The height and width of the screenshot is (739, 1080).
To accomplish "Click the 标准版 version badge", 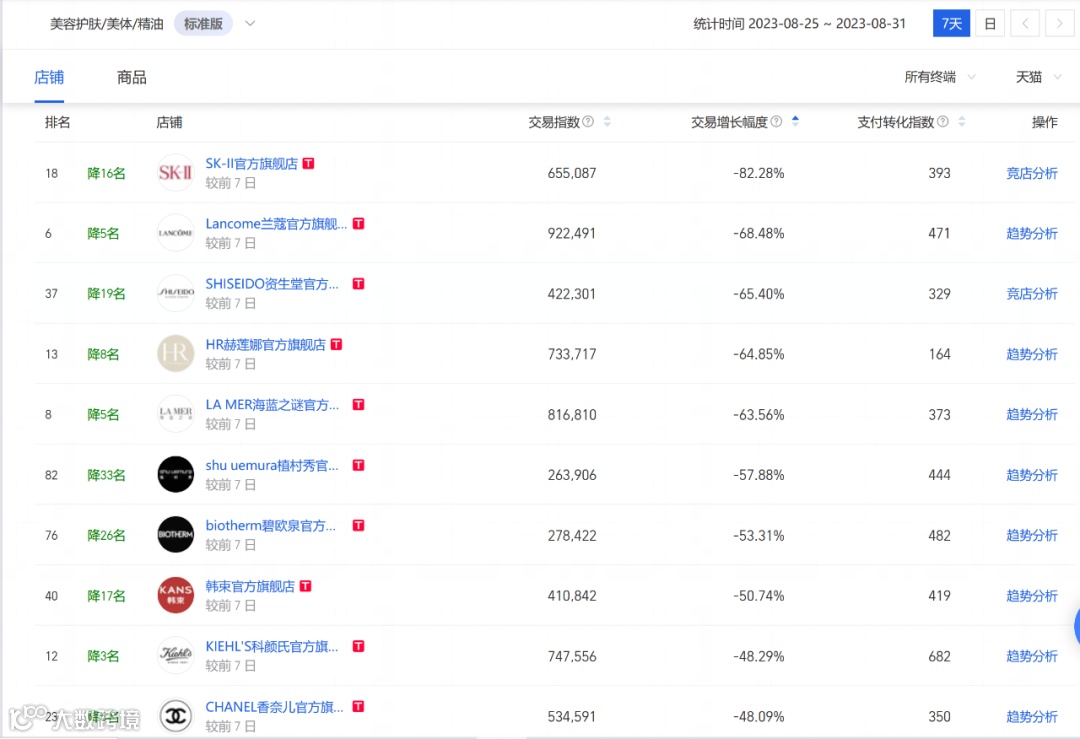I will point(203,23).
